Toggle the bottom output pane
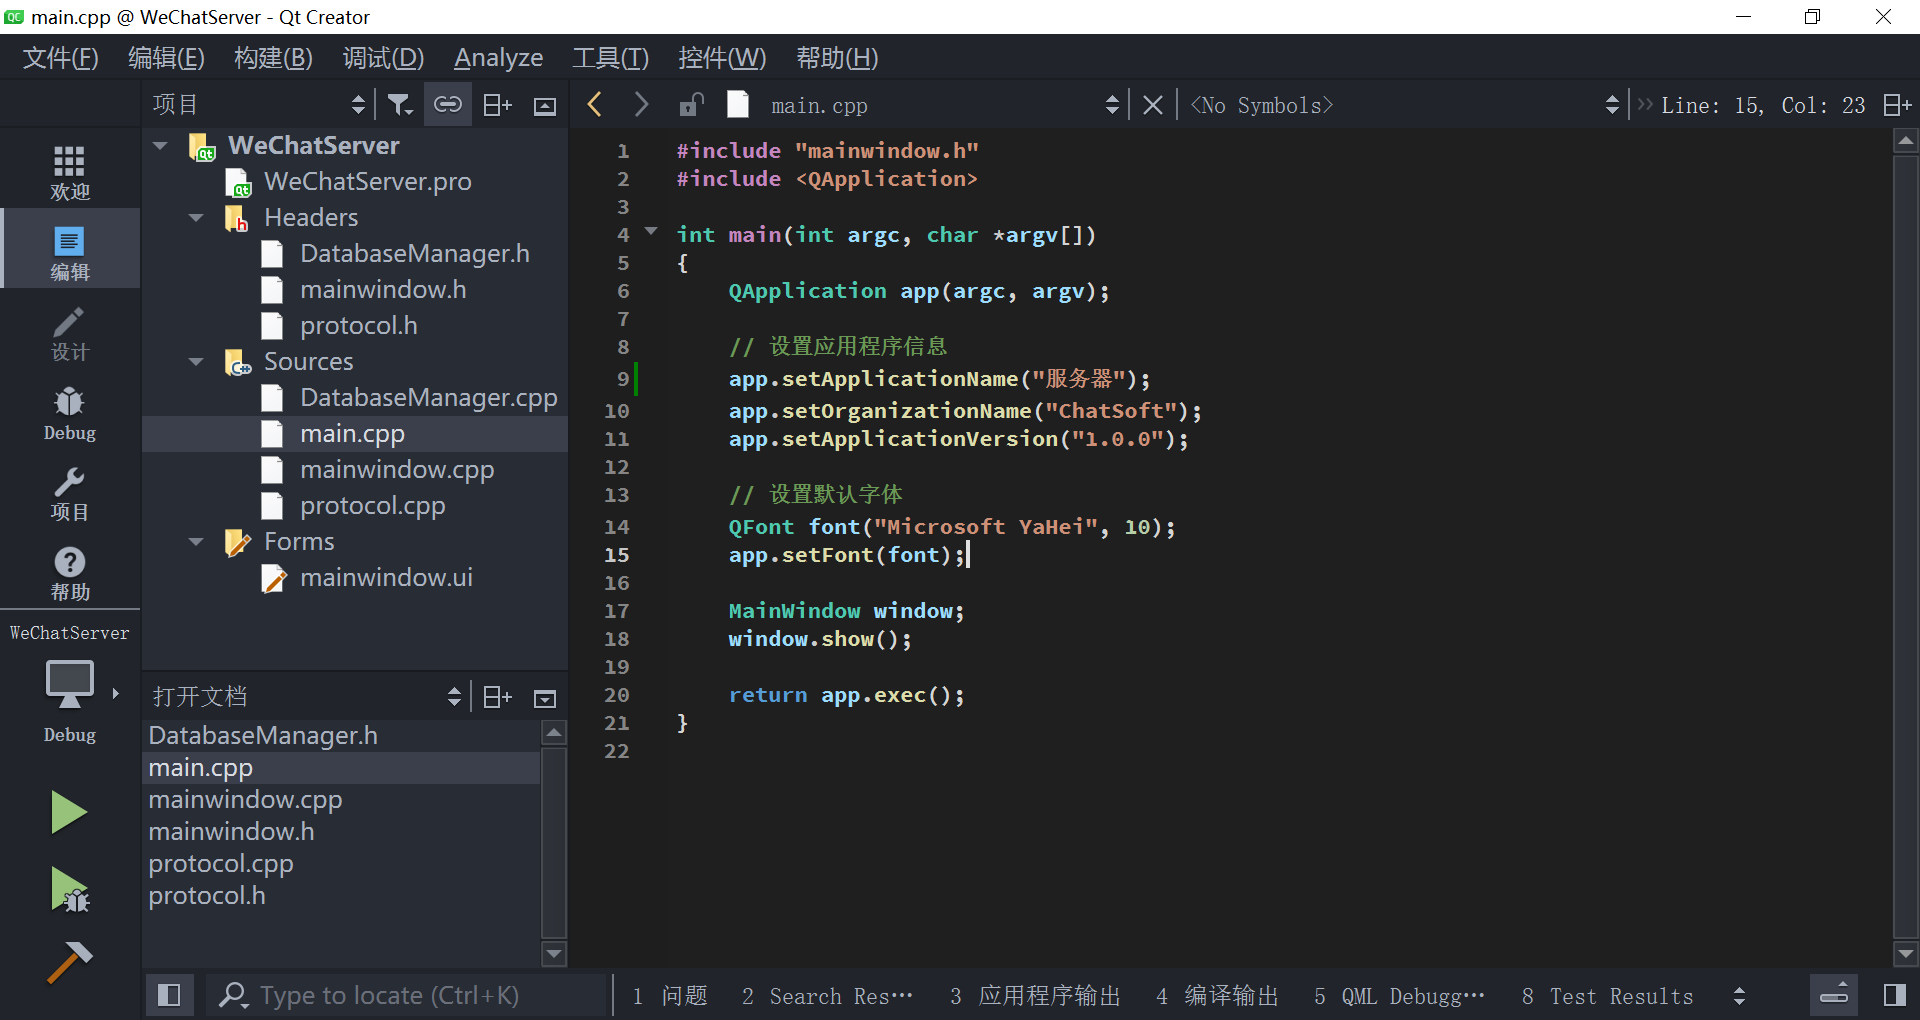The width and height of the screenshot is (1920, 1020). pos(1834,995)
